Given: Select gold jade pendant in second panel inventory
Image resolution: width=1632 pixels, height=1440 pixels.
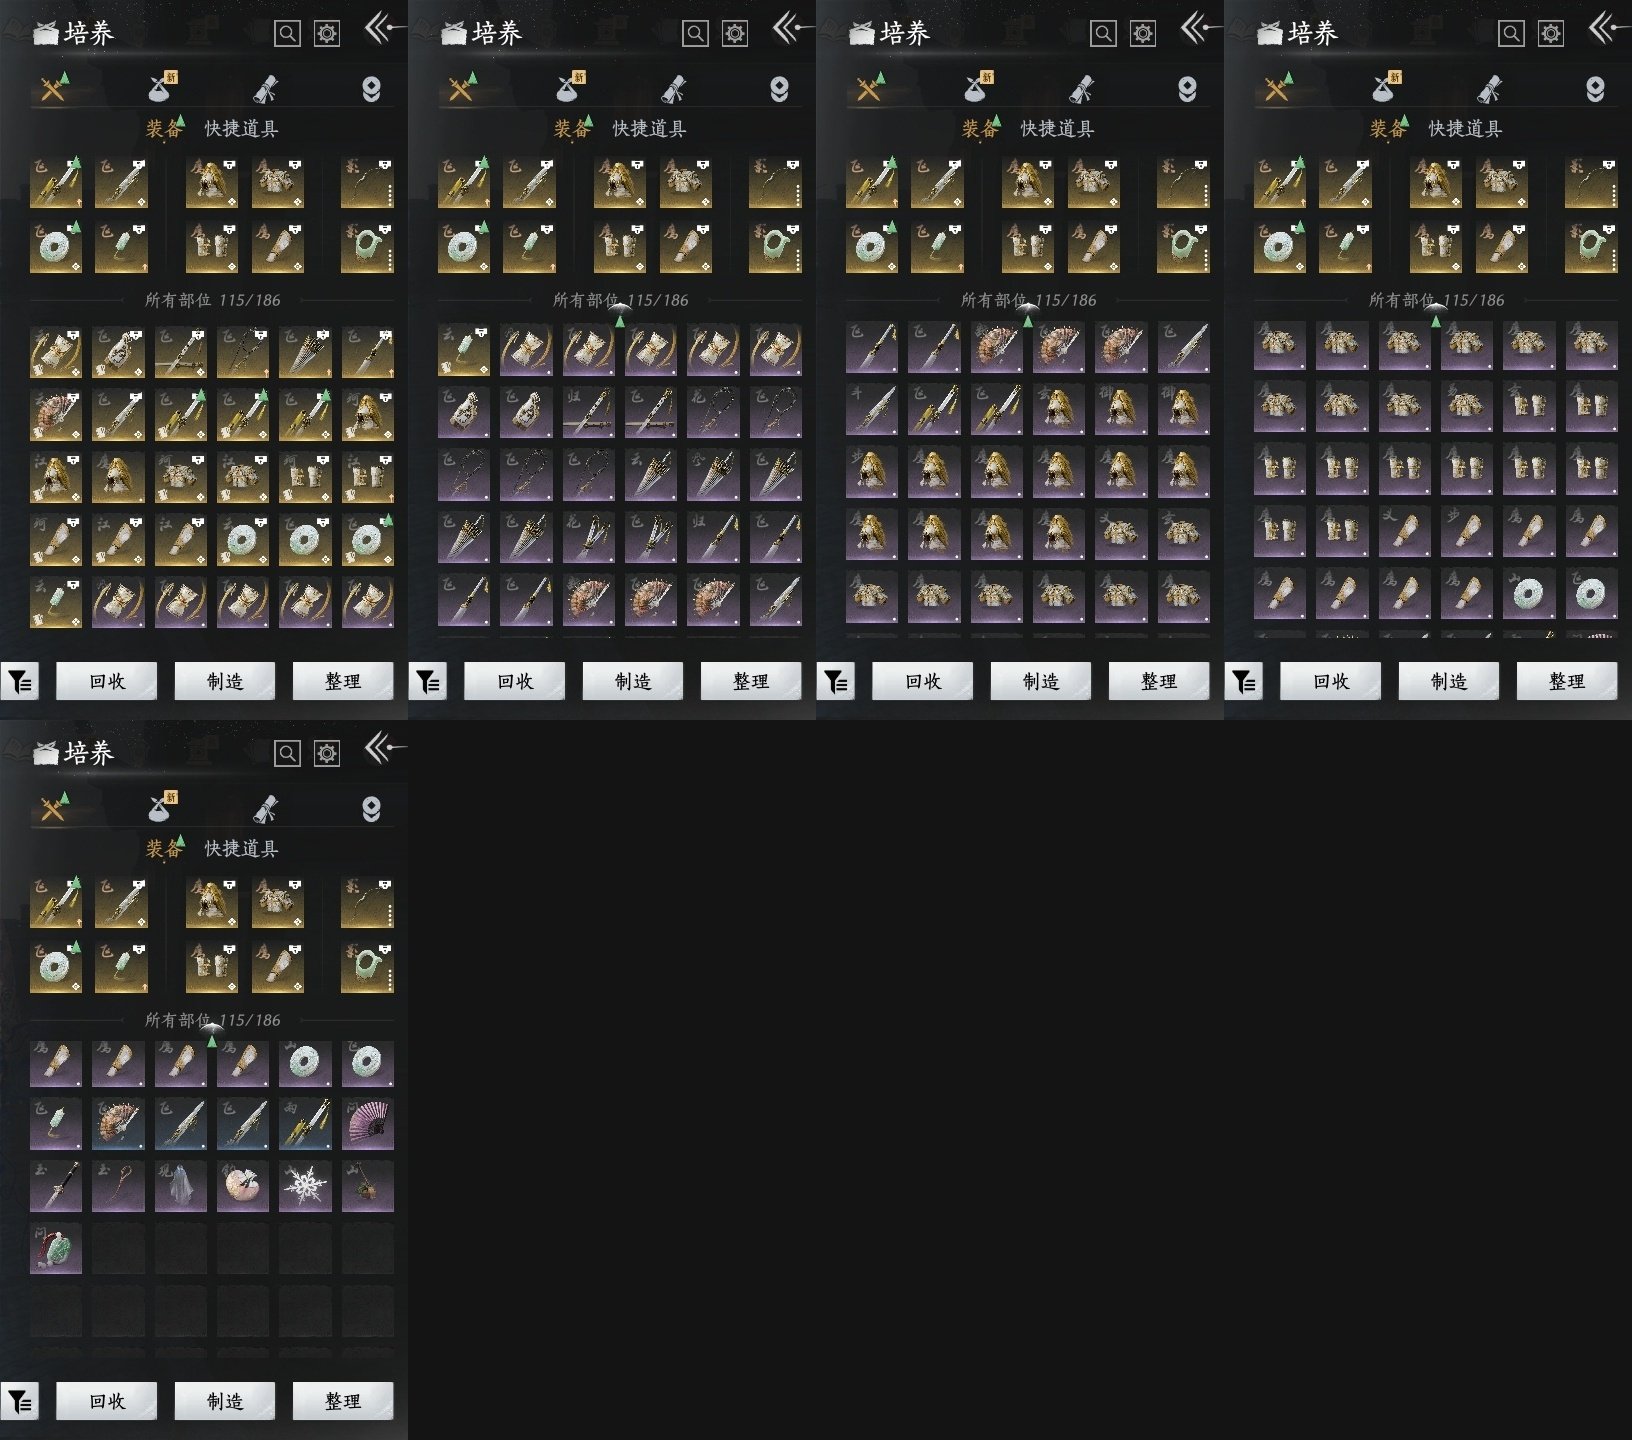Looking at the screenshot, I should pyautogui.click(x=464, y=351).
